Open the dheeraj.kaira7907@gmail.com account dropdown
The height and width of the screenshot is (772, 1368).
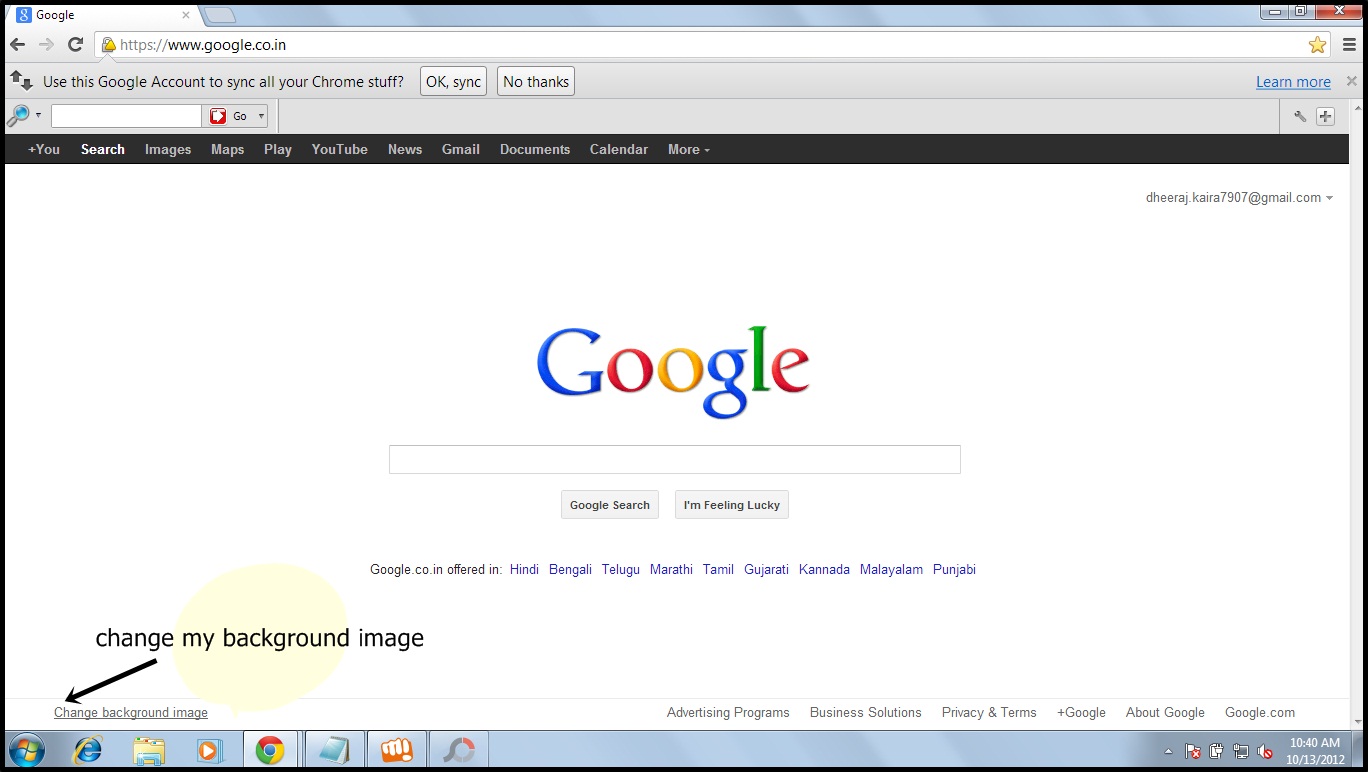(x=1239, y=198)
